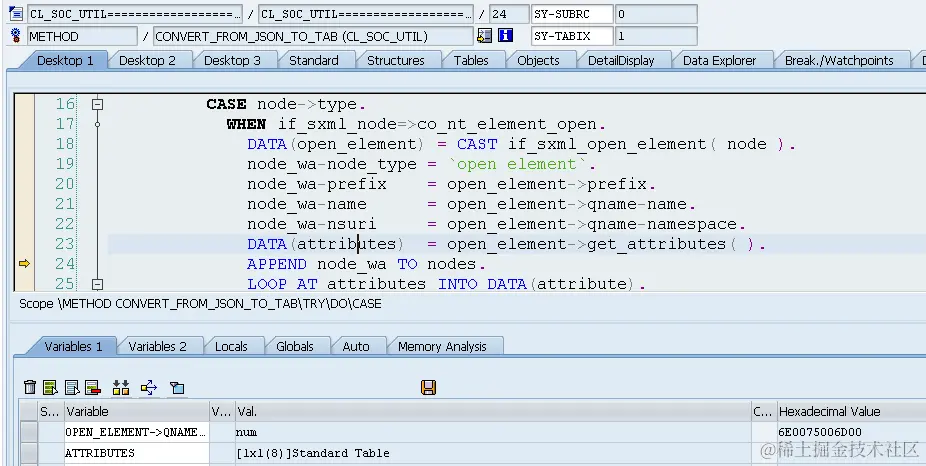The width and height of the screenshot is (926, 466).
Task: Click the trash delete icon in variables toolbar
Action: pos(30,387)
